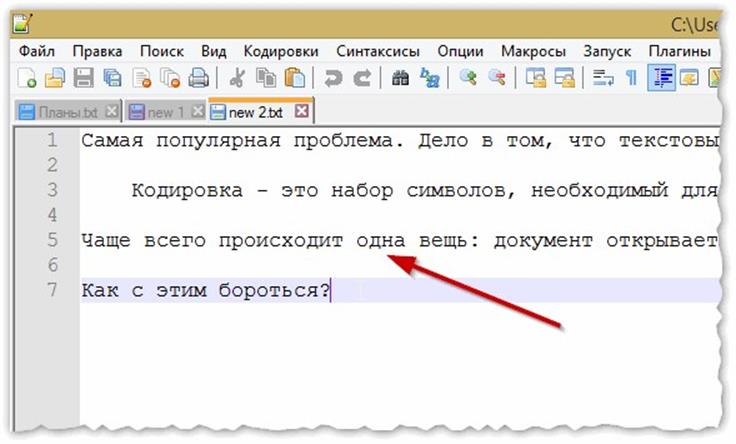Undo last action with Undo arrow
The width and height of the screenshot is (736, 444).
pos(333,78)
